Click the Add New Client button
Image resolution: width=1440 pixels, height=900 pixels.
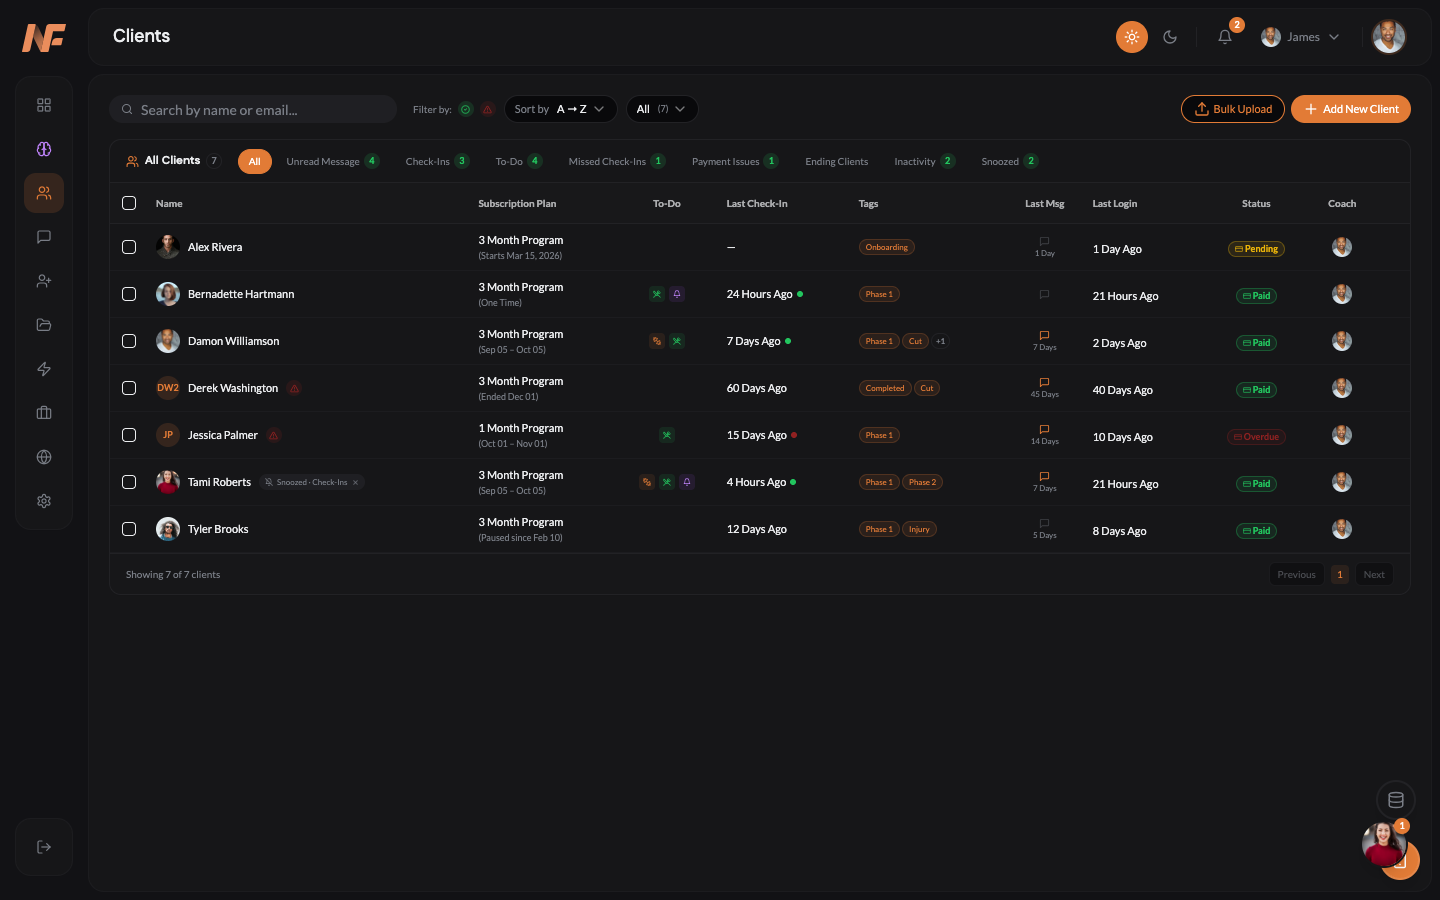point(1351,109)
